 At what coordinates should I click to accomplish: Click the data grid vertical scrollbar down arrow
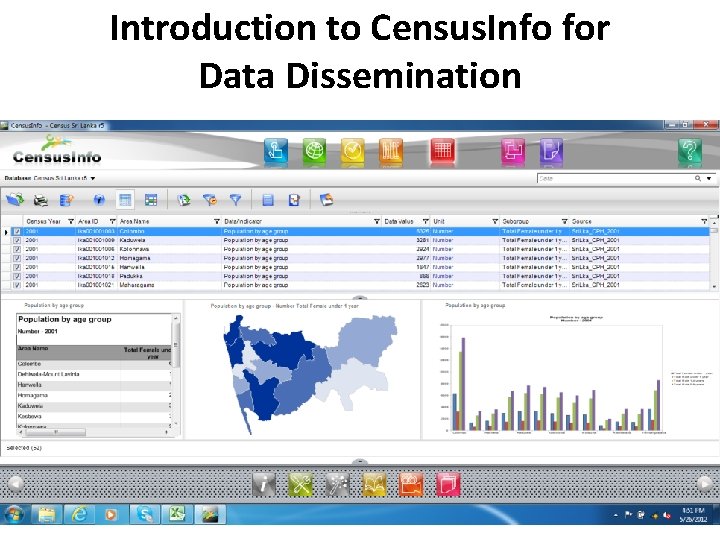point(714,287)
